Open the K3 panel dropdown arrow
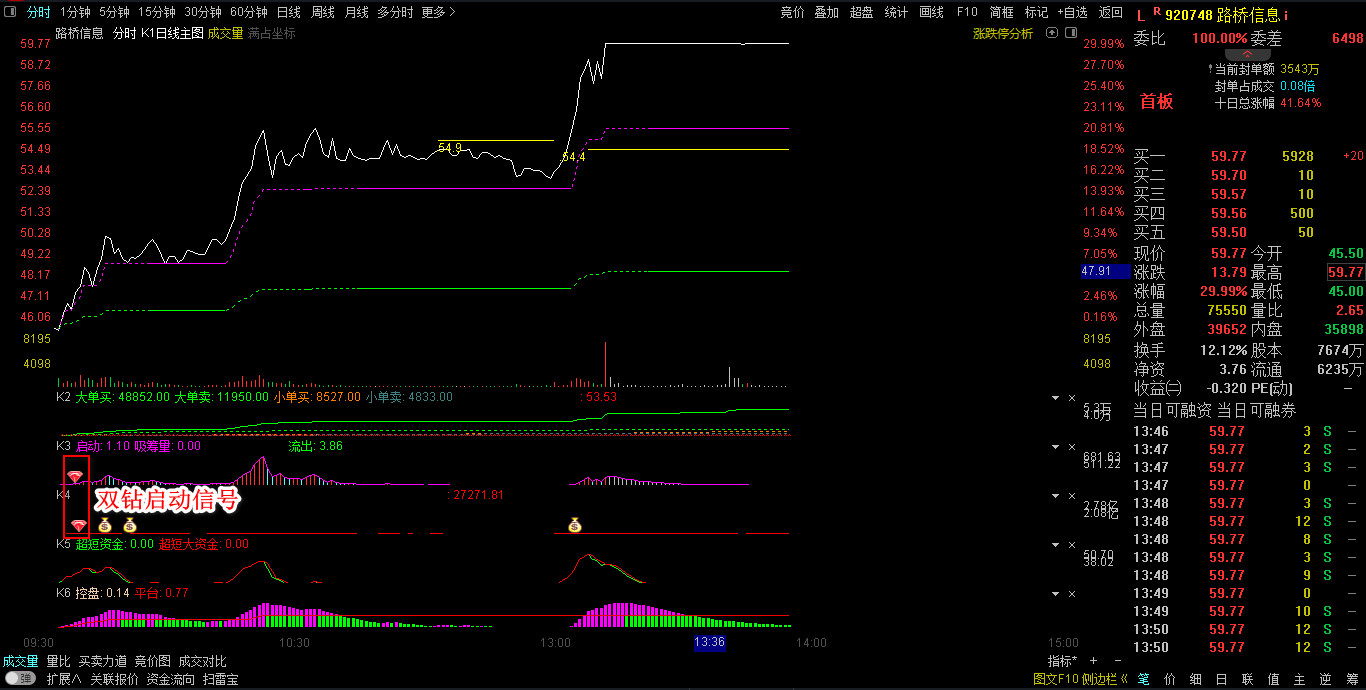 [1055, 447]
